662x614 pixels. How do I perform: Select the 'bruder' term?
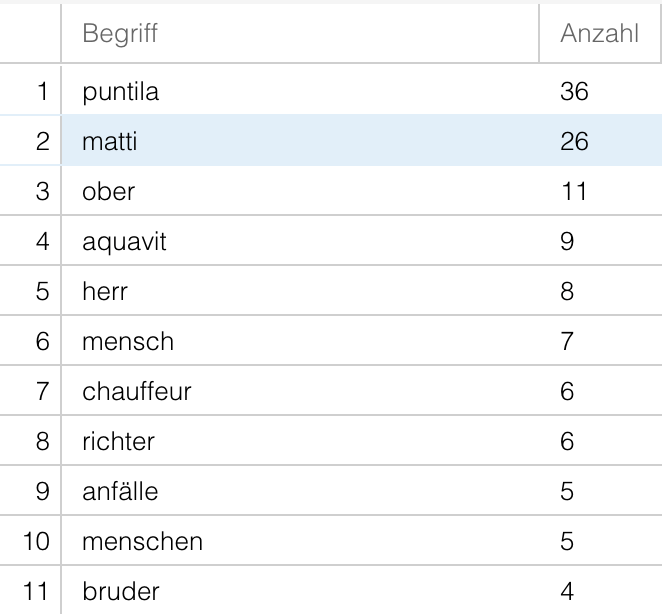pyautogui.click(x=120, y=592)
